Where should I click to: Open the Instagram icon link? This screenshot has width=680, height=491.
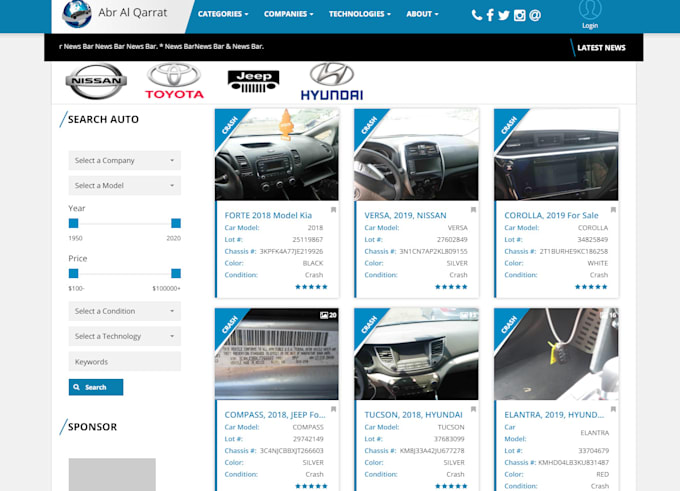tap(520, 16)
